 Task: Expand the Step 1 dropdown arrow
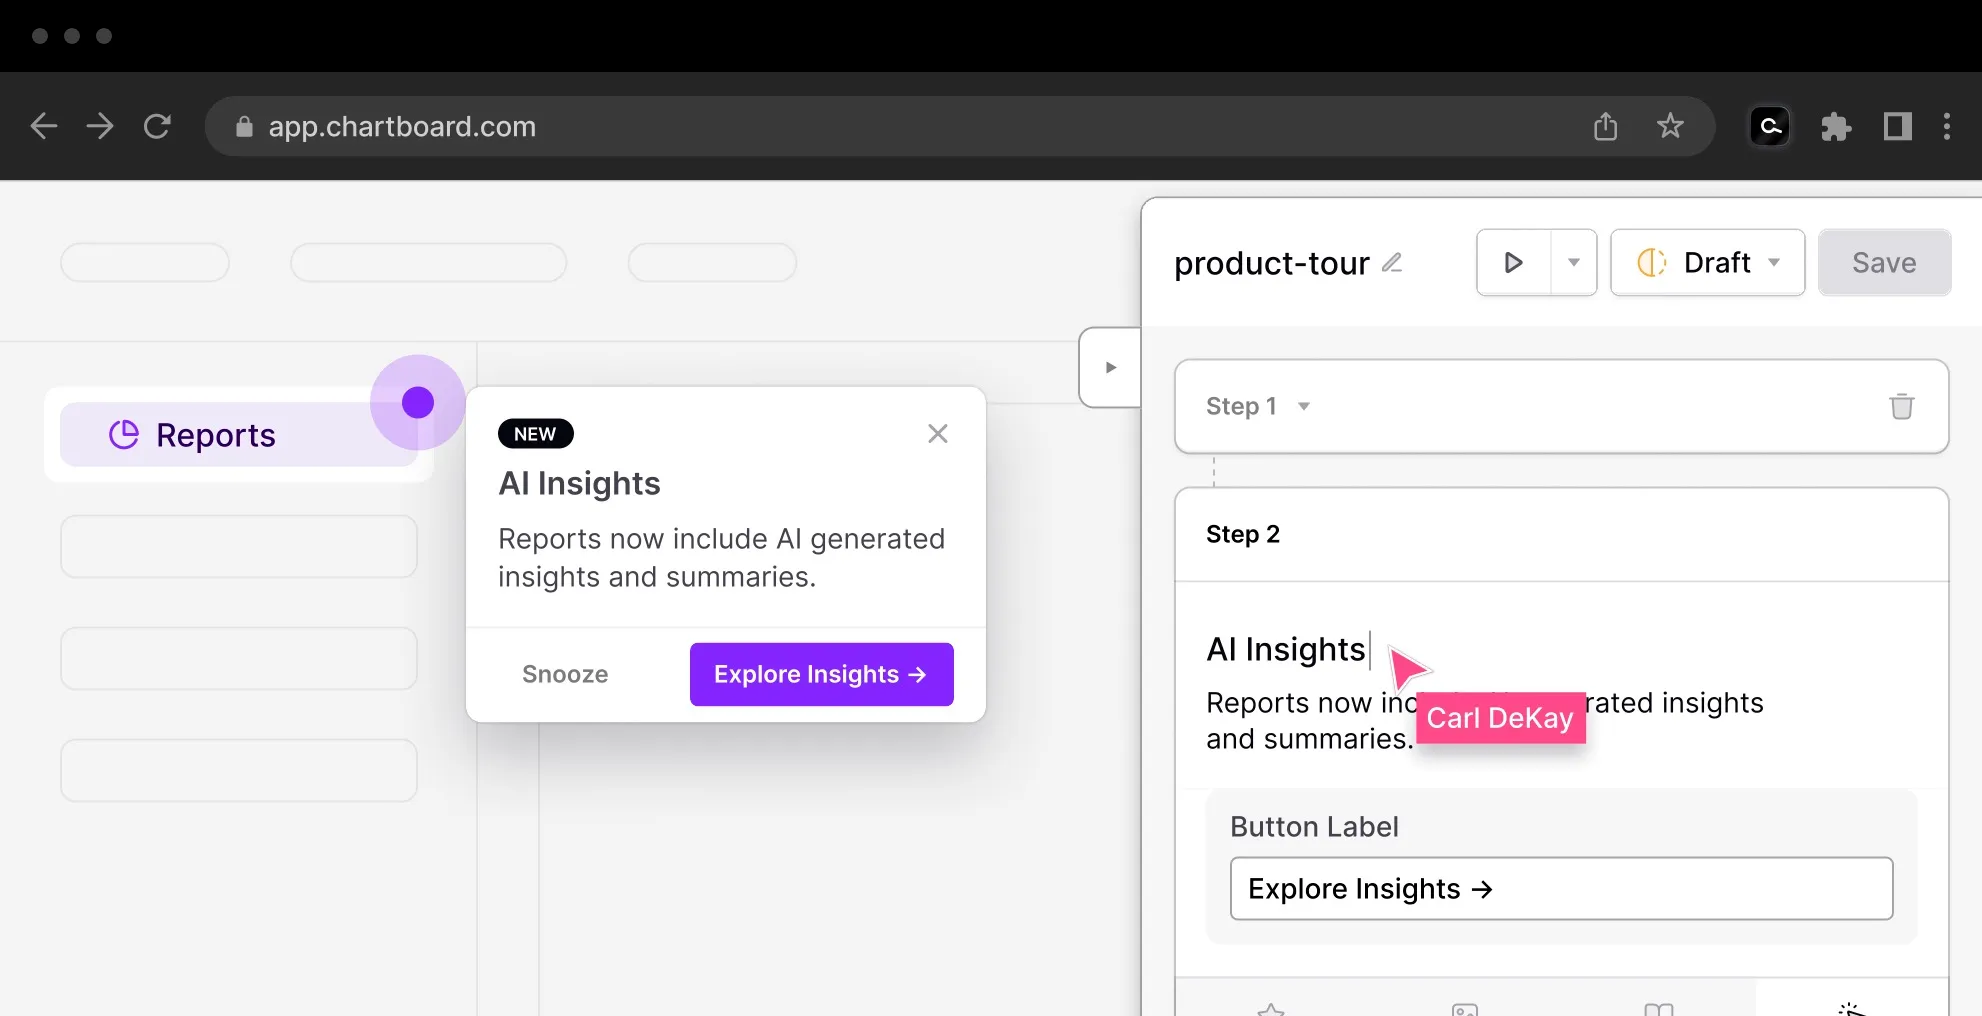coord(1304,406)
